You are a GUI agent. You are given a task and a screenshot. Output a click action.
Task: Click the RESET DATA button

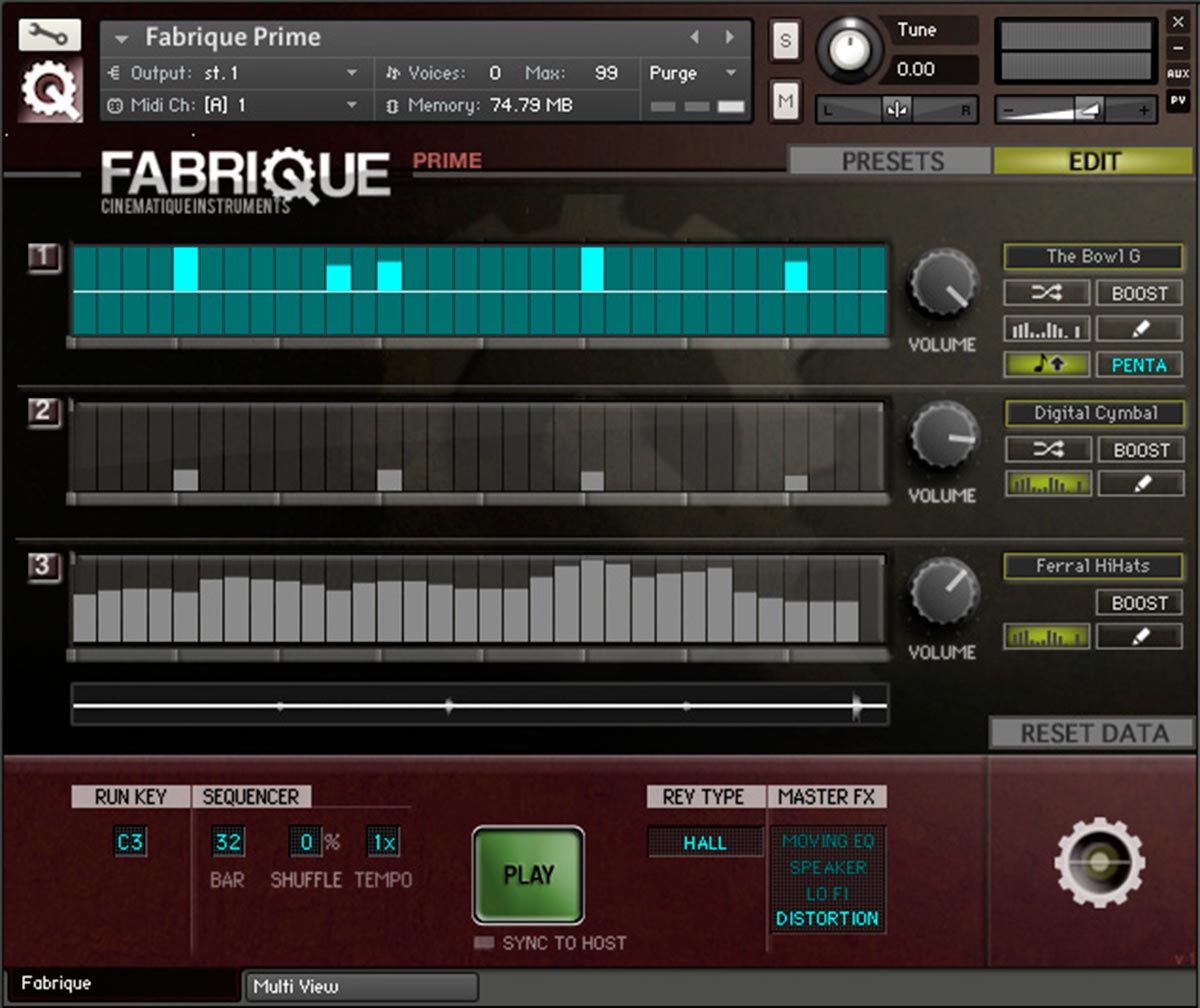point(1093,733)
